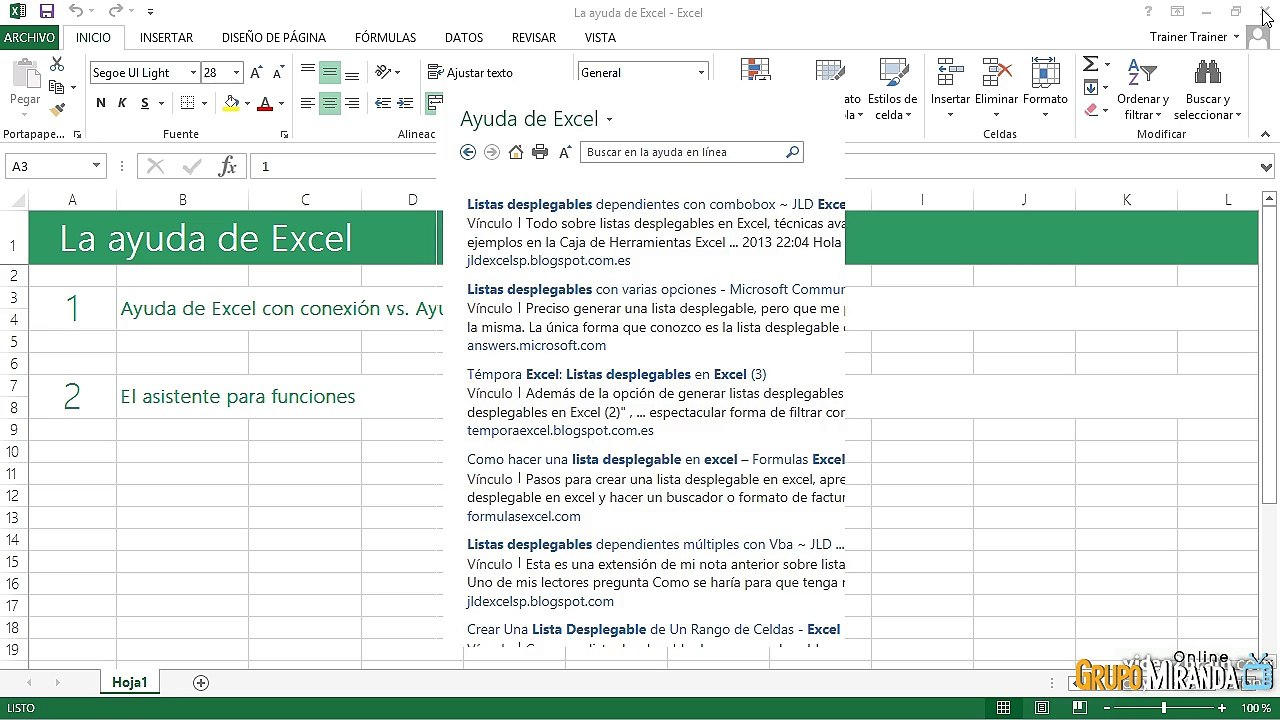Toggle align text left
Image resolution: width=1280 pixels, height=720 pixels.
pos(308,103)
